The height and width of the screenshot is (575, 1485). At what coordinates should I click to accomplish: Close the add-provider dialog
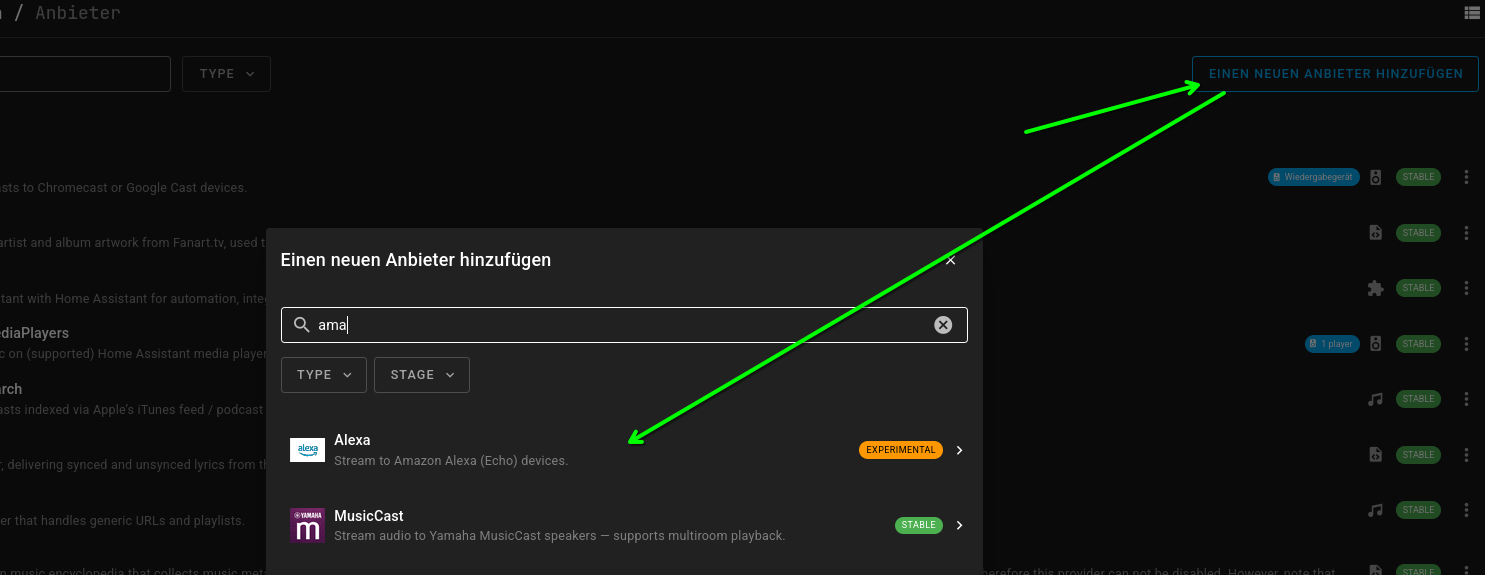[x=950, y=260]
